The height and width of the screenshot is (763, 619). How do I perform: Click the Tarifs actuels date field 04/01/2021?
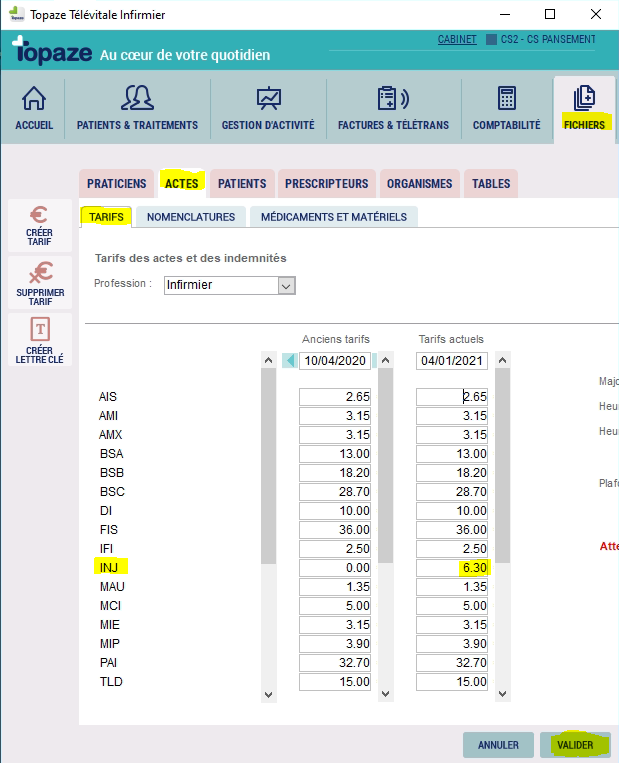pos(452,361)
